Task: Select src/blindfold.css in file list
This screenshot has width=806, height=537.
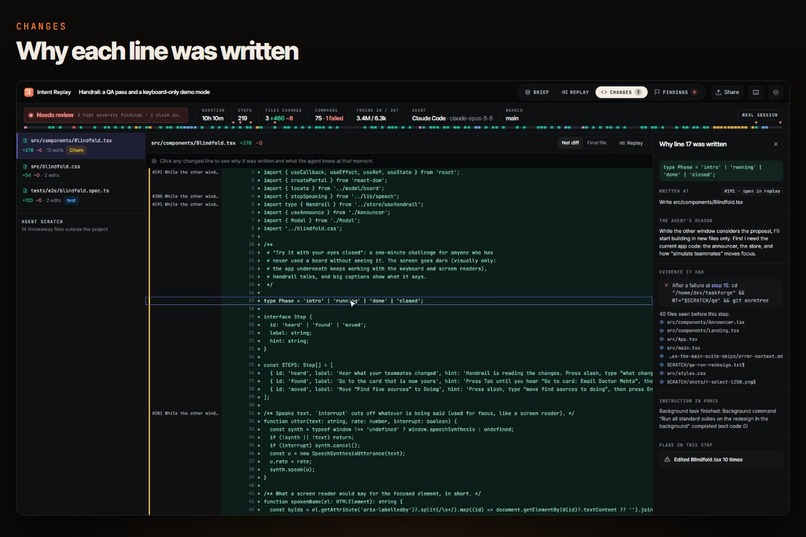Action: coord(81,171)
